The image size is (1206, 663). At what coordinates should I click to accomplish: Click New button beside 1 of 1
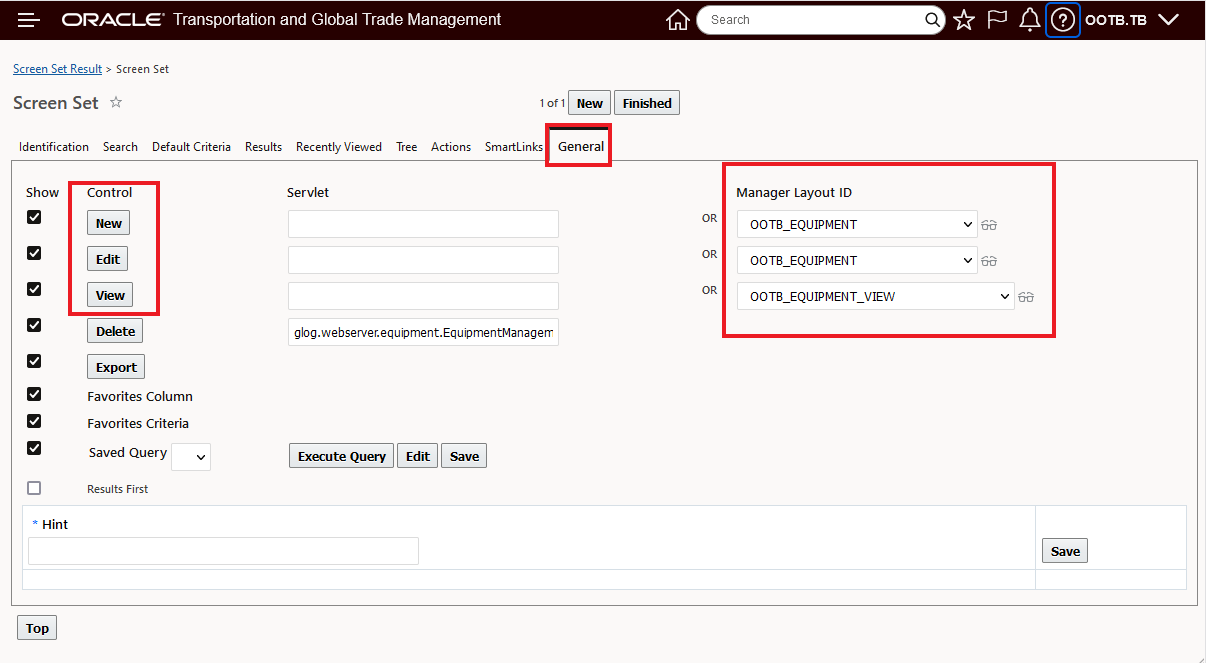pyautogui.click(x=590, y=103)
